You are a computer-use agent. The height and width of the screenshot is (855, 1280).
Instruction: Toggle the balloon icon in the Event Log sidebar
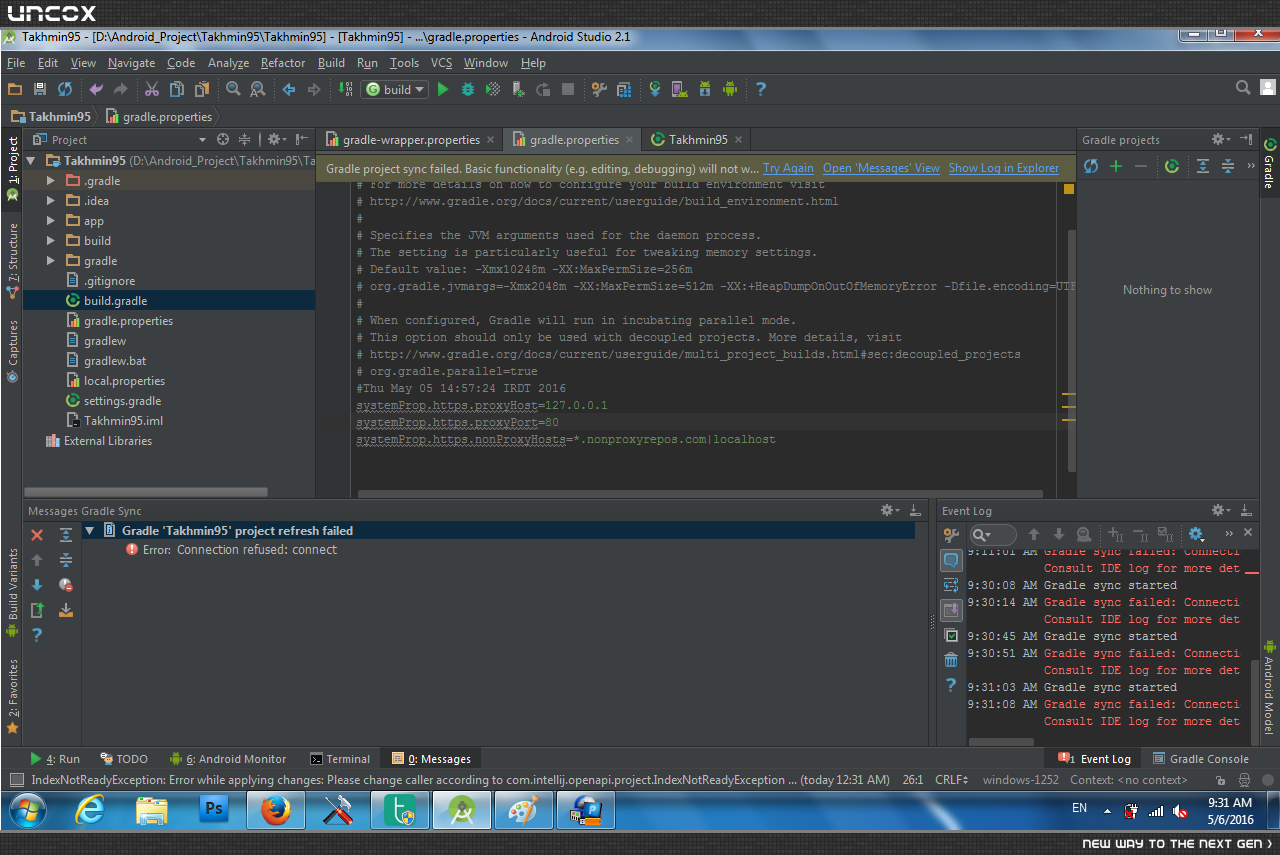pyautogui.click(x=951, y=560)
